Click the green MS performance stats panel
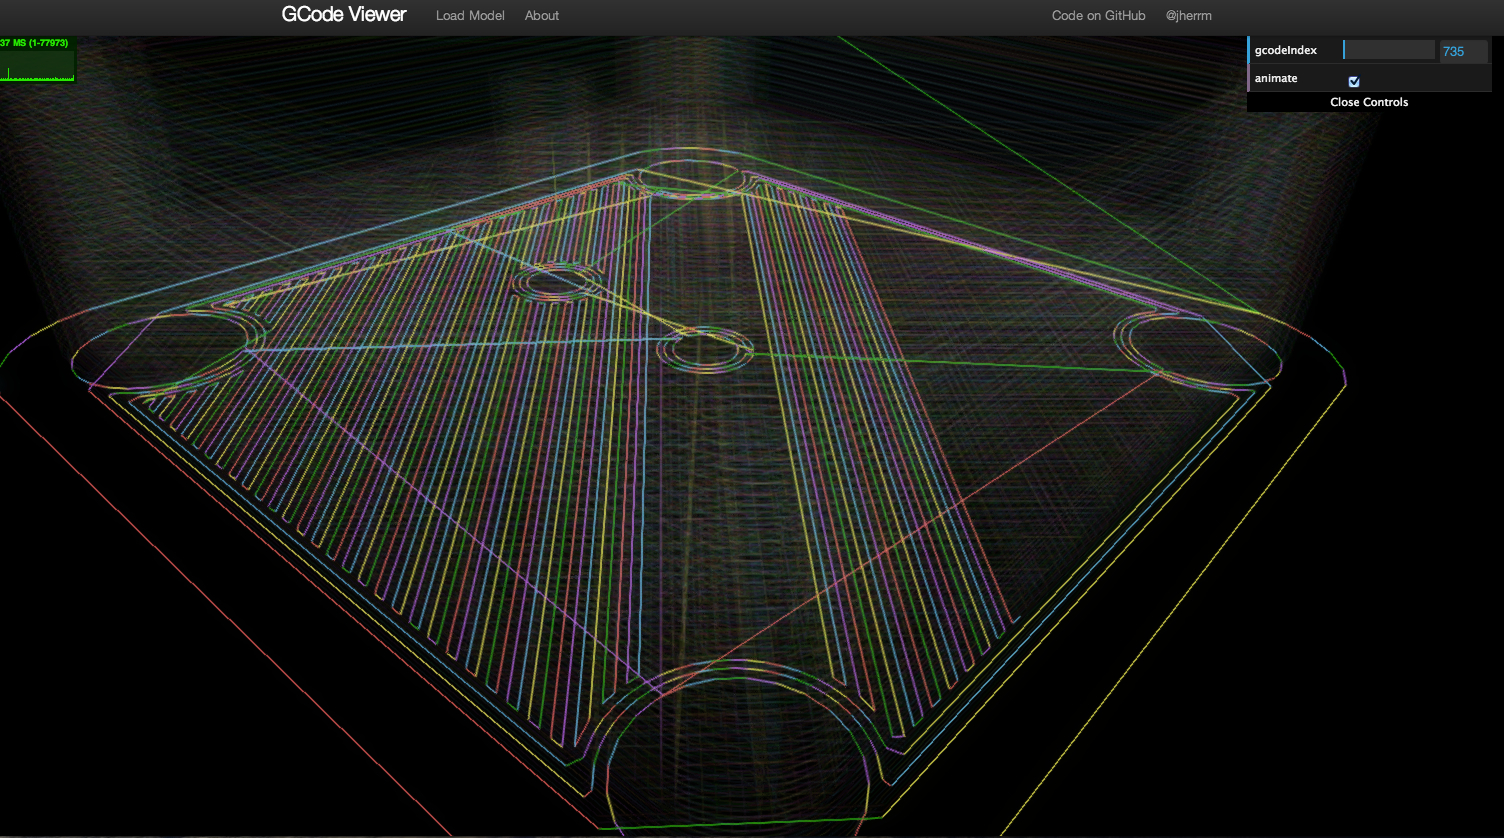This screenshot has width=1504, height=838. [x=37, y=60]
